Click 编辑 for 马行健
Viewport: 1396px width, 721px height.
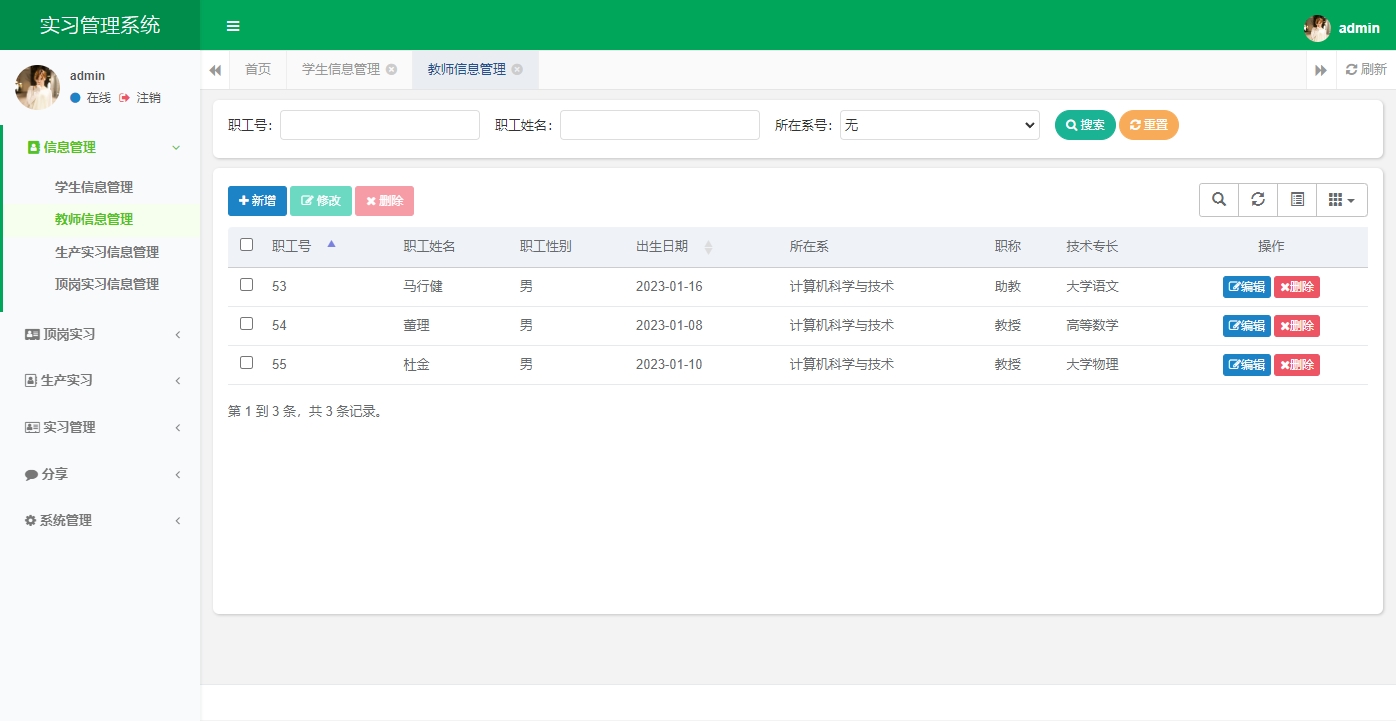1246,287
